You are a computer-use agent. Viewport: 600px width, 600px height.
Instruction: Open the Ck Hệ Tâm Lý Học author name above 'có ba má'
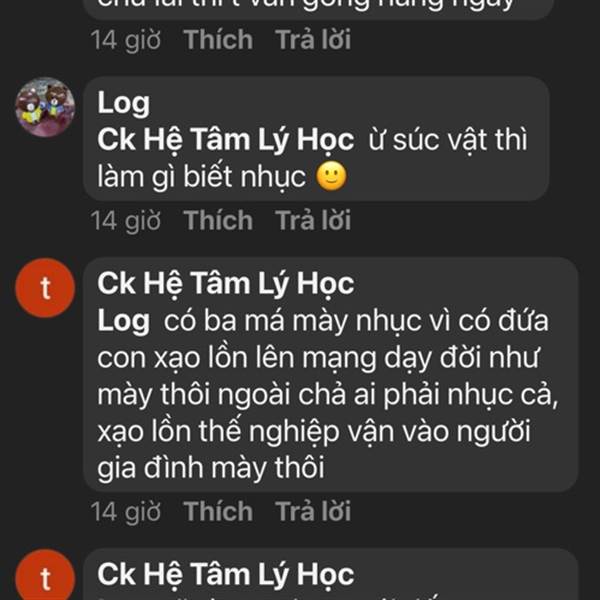click(x=225, y=284)
